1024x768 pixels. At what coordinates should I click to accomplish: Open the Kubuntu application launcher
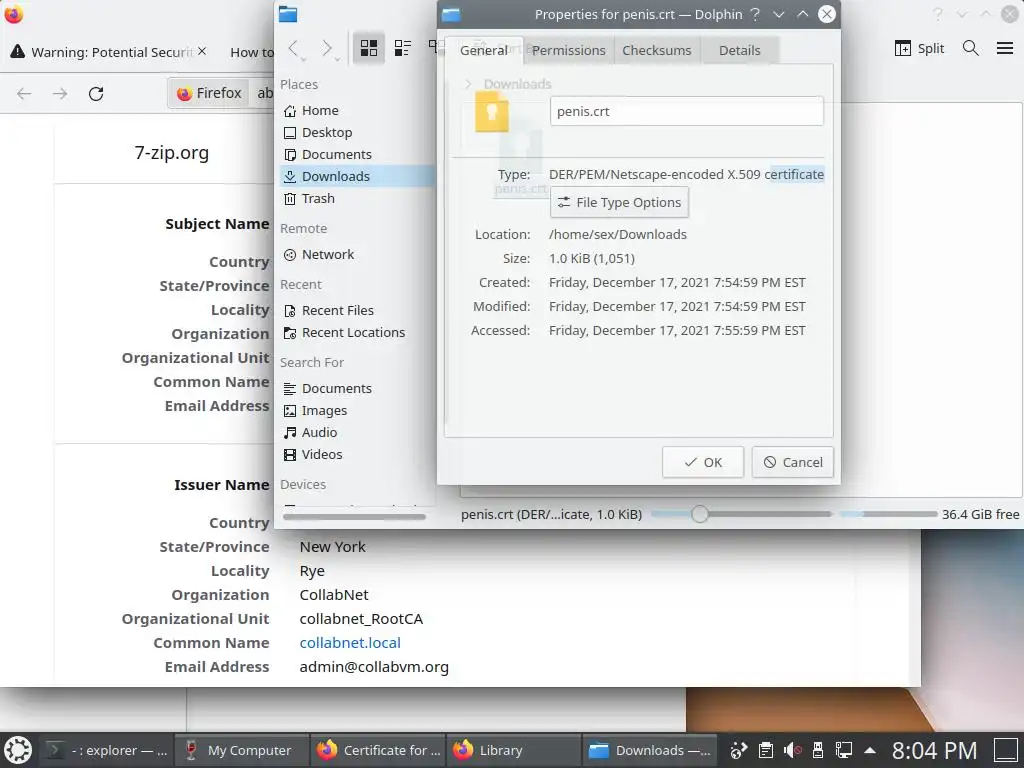tap(18, 750)
